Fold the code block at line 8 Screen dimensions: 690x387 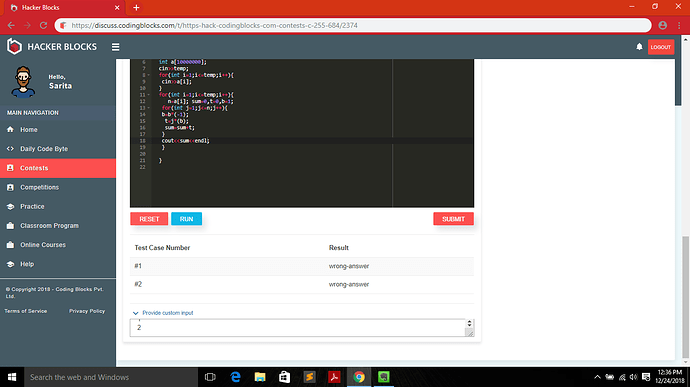point(149,75)
